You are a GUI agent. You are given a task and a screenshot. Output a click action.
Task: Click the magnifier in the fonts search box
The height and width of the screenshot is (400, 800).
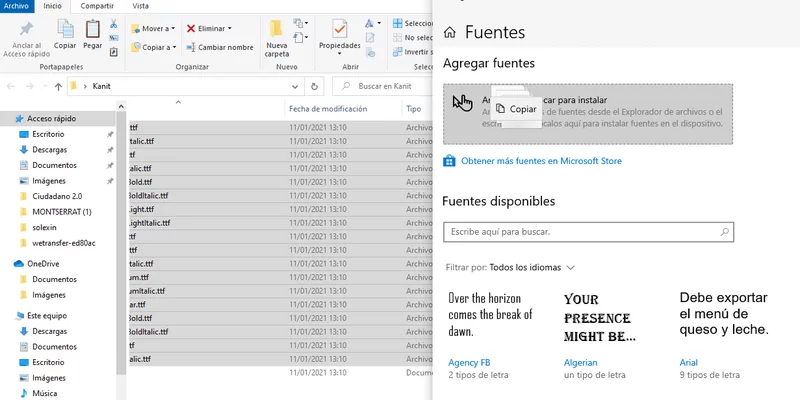[x=724, y=232]
